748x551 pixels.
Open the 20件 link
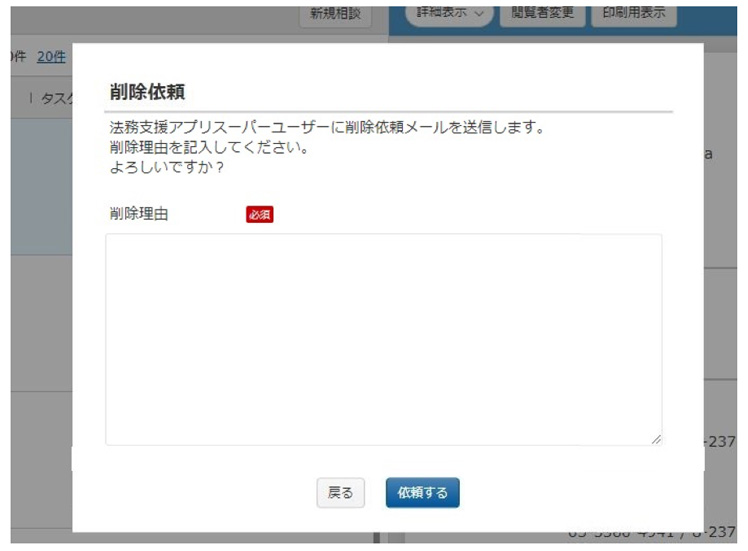click(x=51, y=57)
